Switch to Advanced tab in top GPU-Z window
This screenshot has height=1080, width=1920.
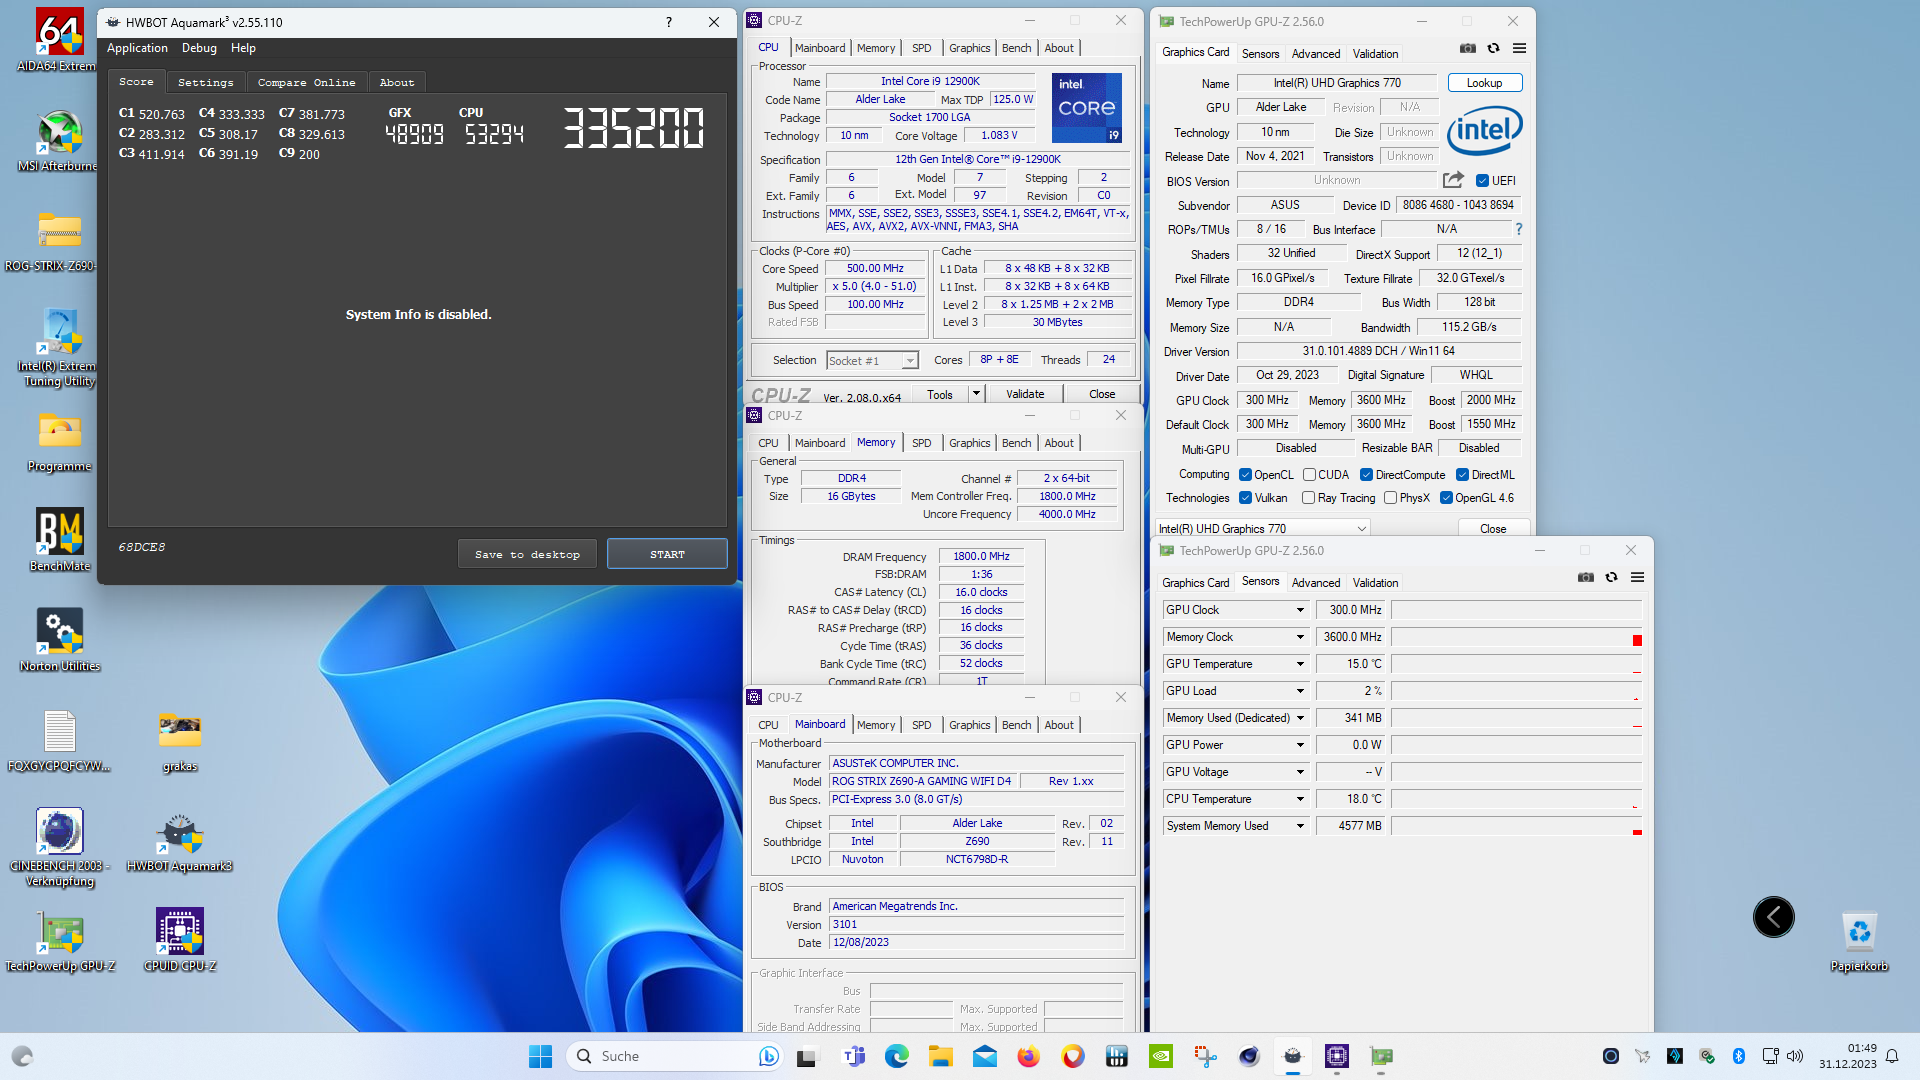[1315, 54]
